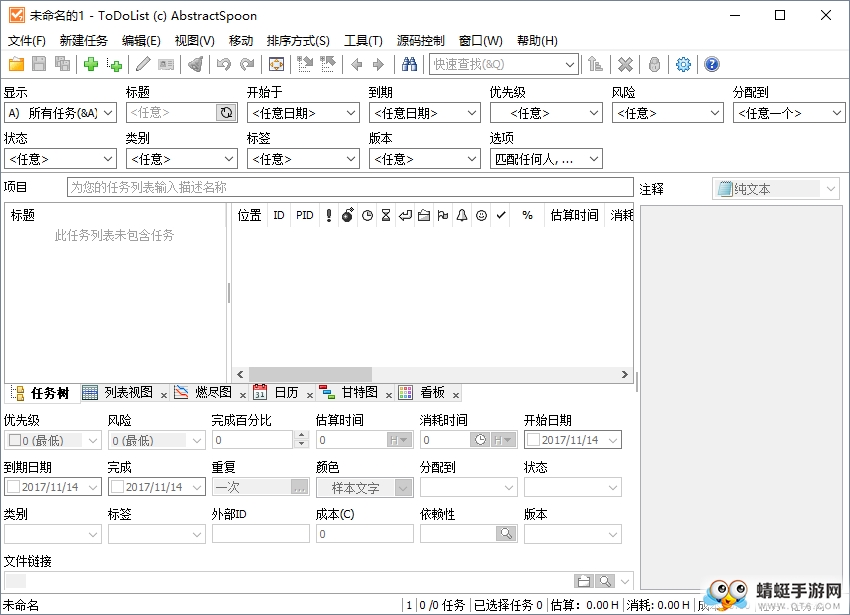Expand the 风险 filter dropdown
Screen dimensions: 850x615
[x=668, y=113]
